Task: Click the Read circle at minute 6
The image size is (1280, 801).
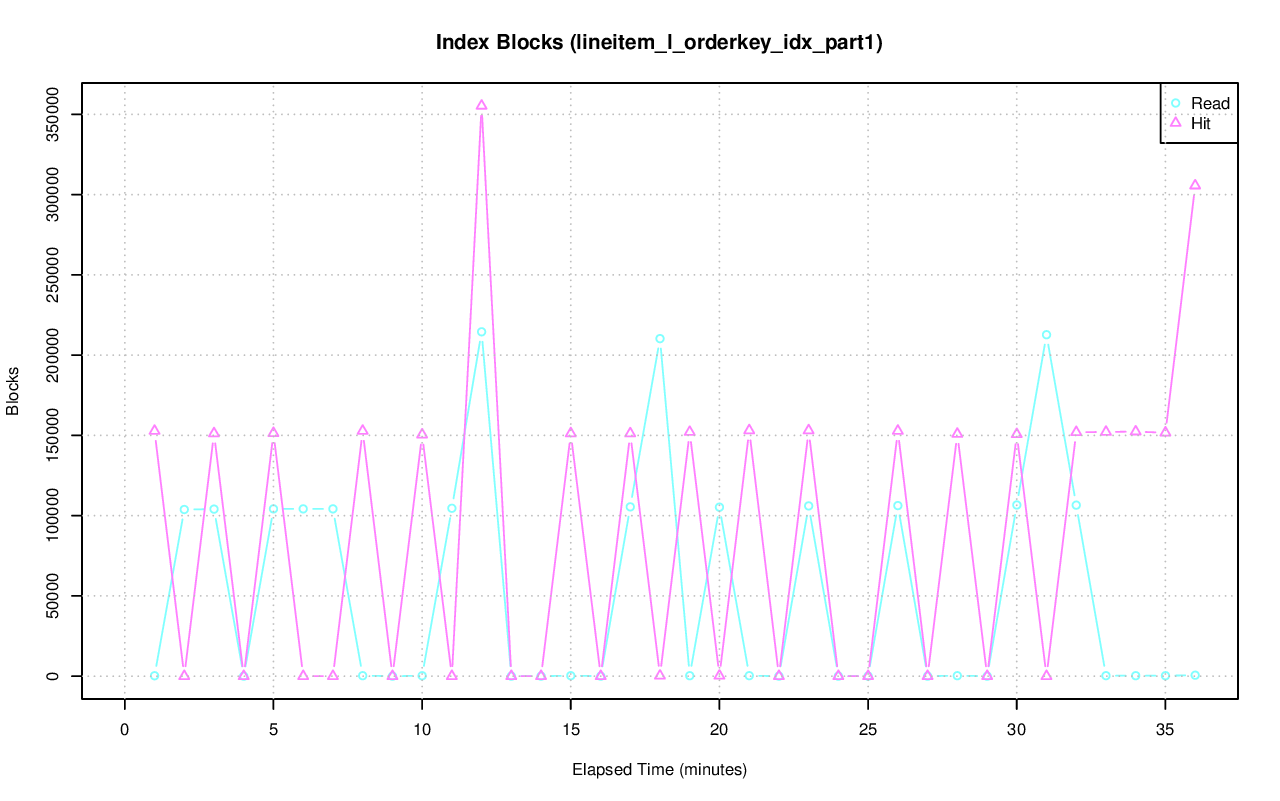Action: point(303,508)
